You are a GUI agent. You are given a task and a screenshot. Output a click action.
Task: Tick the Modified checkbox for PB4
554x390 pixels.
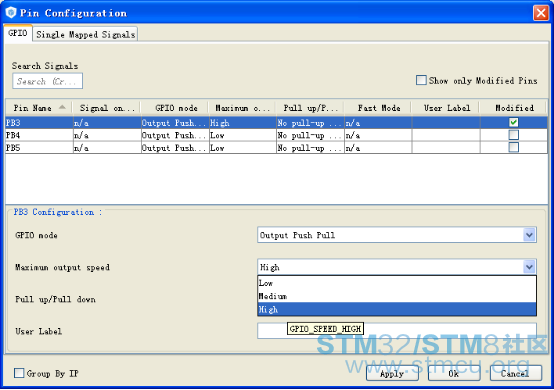pyautogui.click(x=513, y=135)
